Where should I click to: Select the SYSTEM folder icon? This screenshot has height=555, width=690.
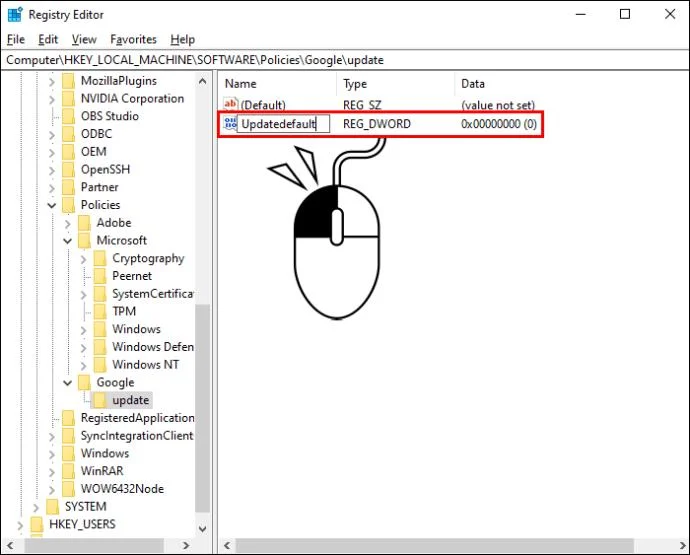[53, 507]
